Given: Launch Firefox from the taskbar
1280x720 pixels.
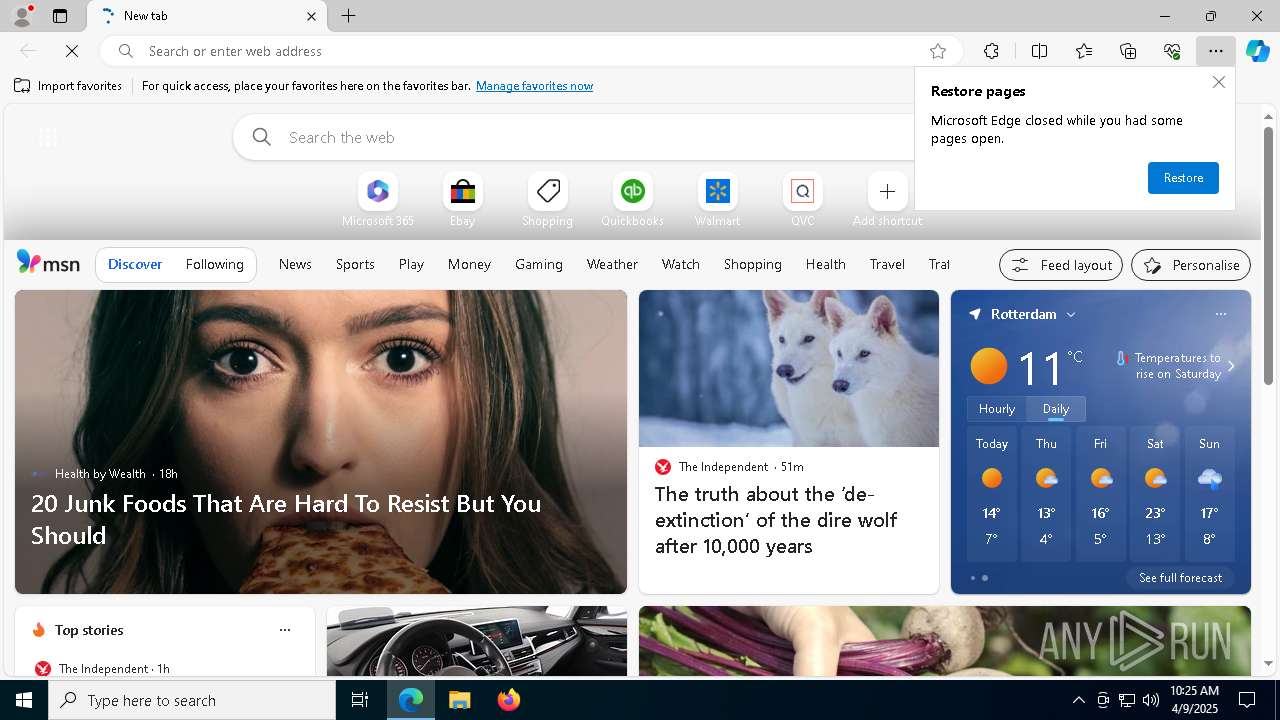Looking at the screenshot, I should pos(509,700).
